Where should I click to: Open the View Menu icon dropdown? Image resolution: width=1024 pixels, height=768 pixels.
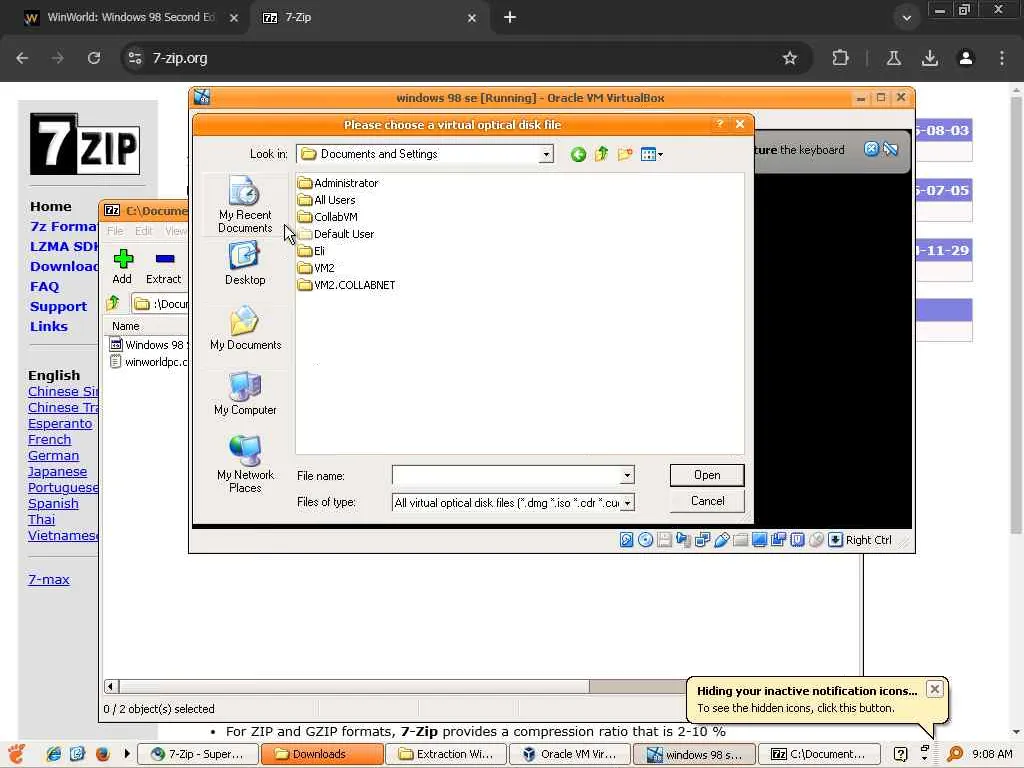(652, 154)
